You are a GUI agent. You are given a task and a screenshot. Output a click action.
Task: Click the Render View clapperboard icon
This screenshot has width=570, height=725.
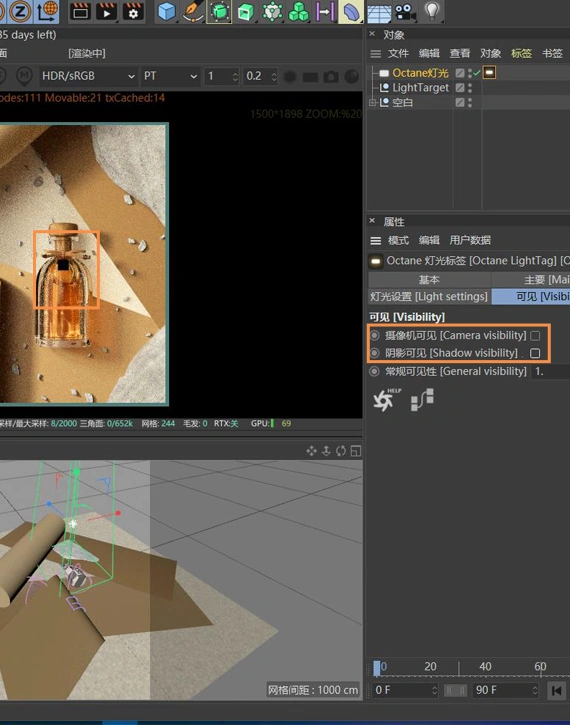[80, 11]
